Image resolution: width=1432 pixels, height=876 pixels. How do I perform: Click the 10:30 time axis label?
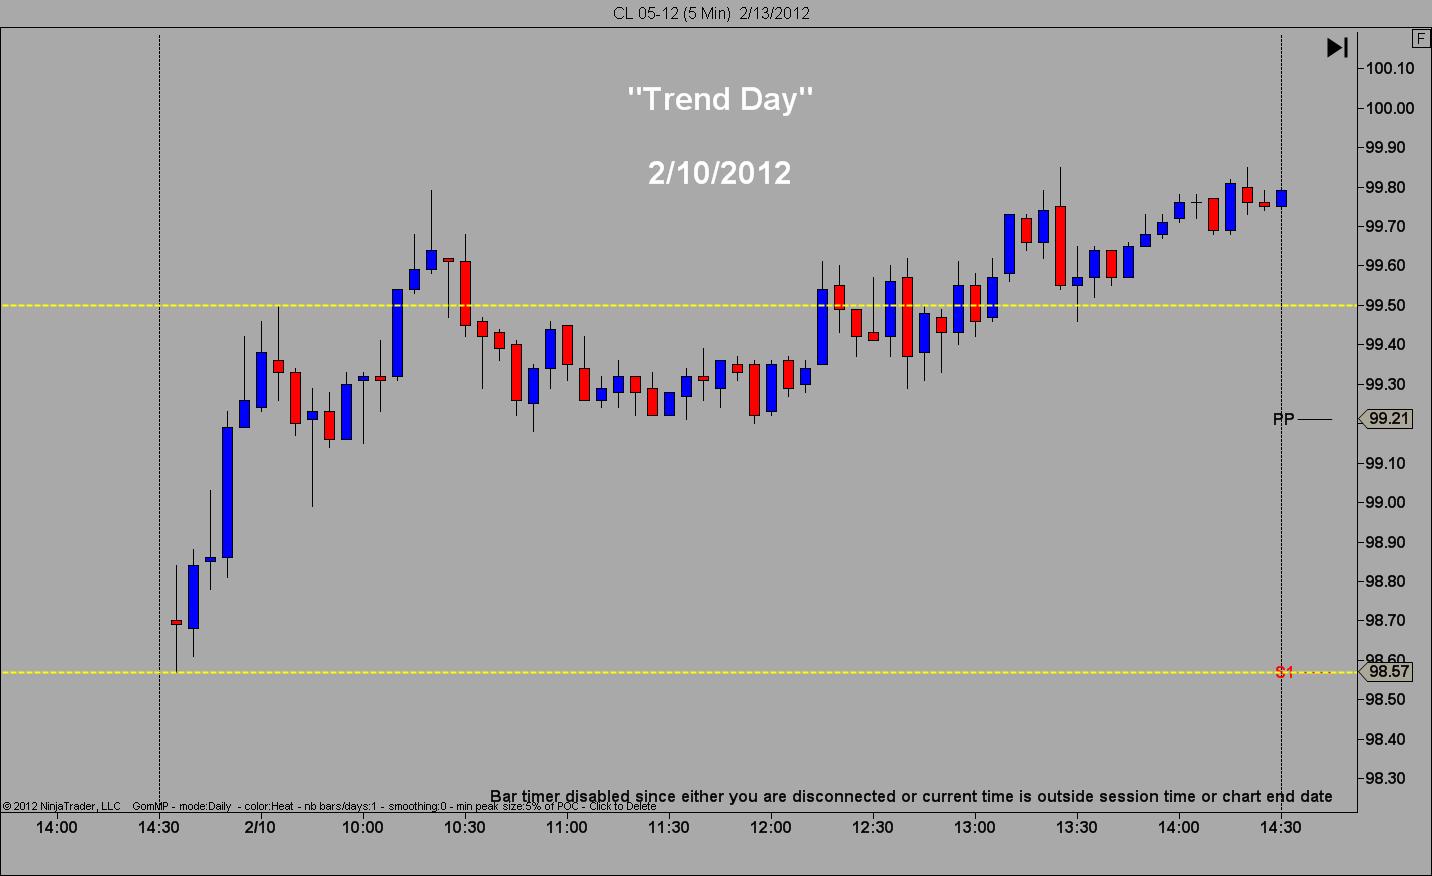pyautogui.click(x=465, y=827)
